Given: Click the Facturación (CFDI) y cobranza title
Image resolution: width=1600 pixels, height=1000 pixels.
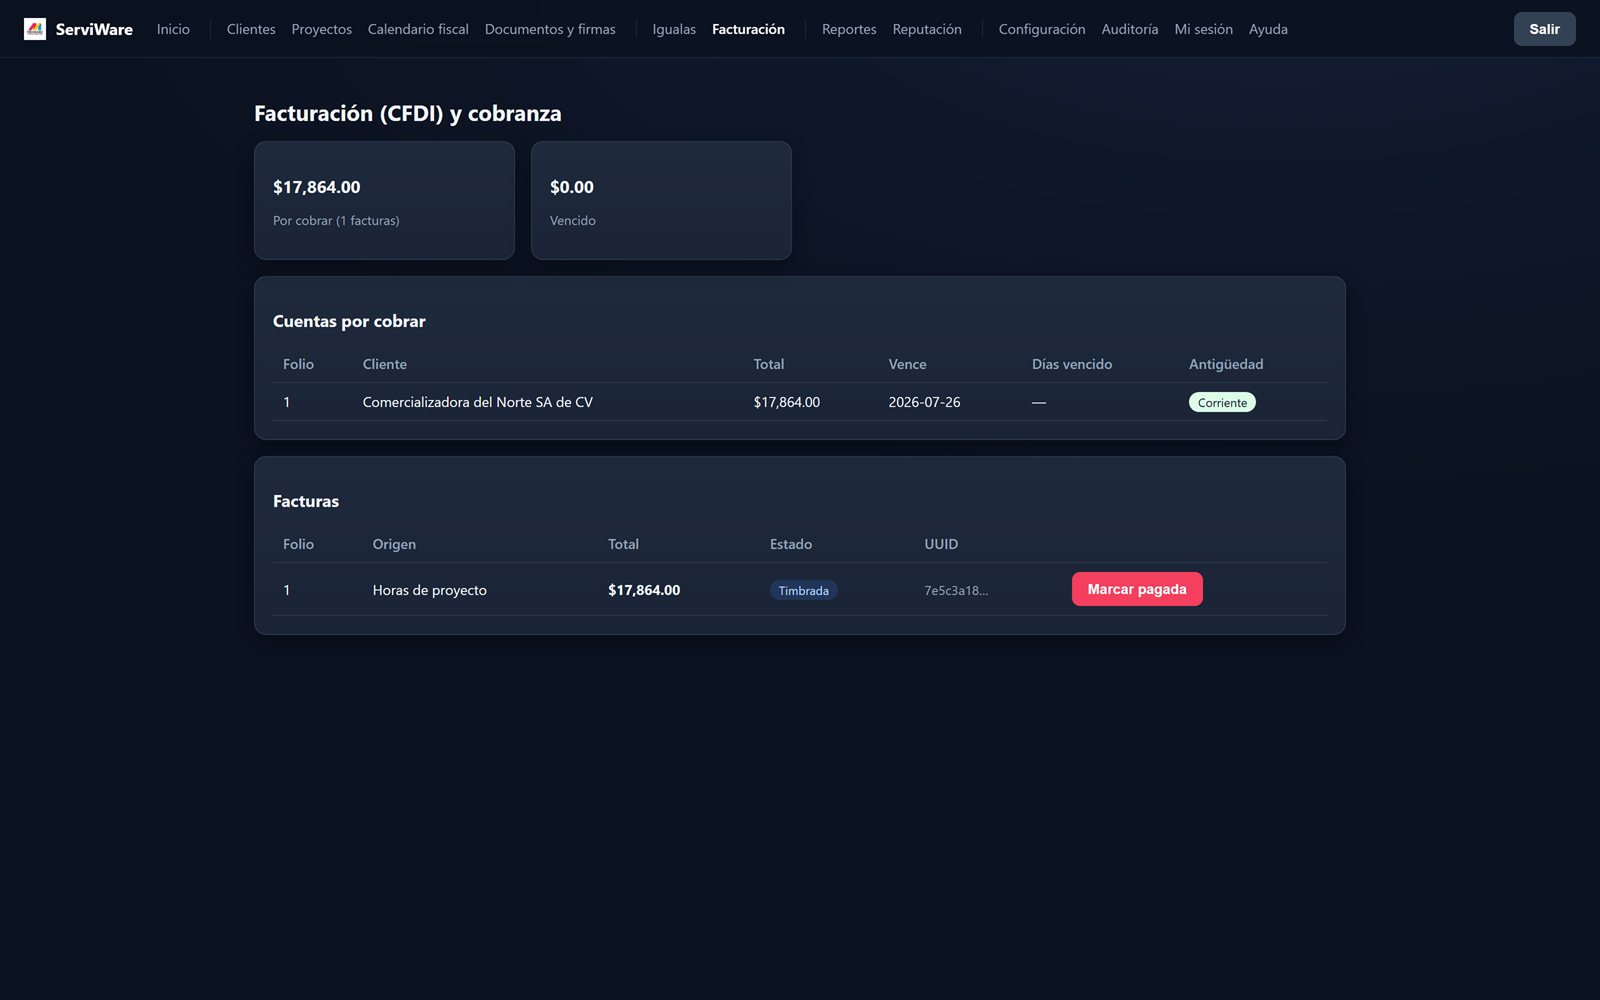Looking at the screenshot, I should point(408,113).
